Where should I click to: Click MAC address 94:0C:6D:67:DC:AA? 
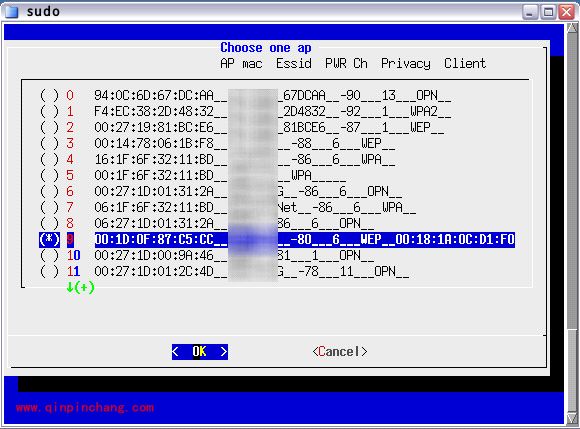click(x=154, y=95)
